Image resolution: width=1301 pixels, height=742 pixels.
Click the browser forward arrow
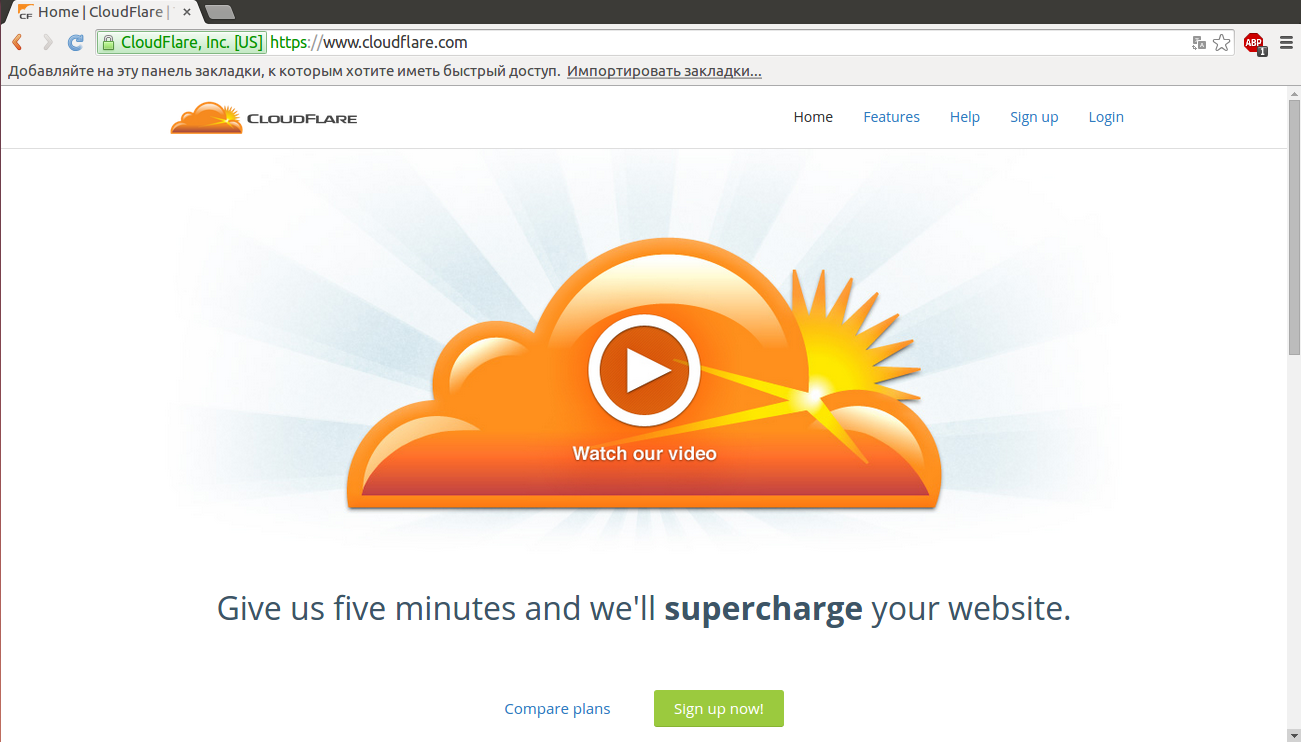[46, 42]
